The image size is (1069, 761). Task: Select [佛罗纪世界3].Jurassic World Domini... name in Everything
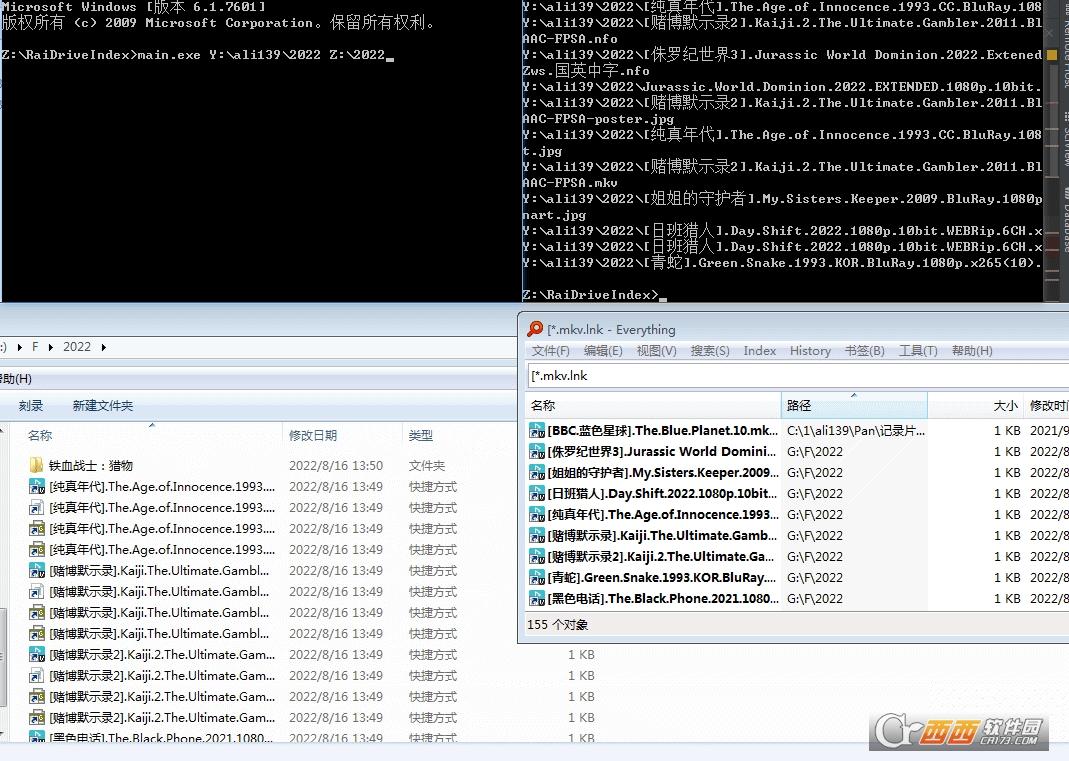(661, 451)
